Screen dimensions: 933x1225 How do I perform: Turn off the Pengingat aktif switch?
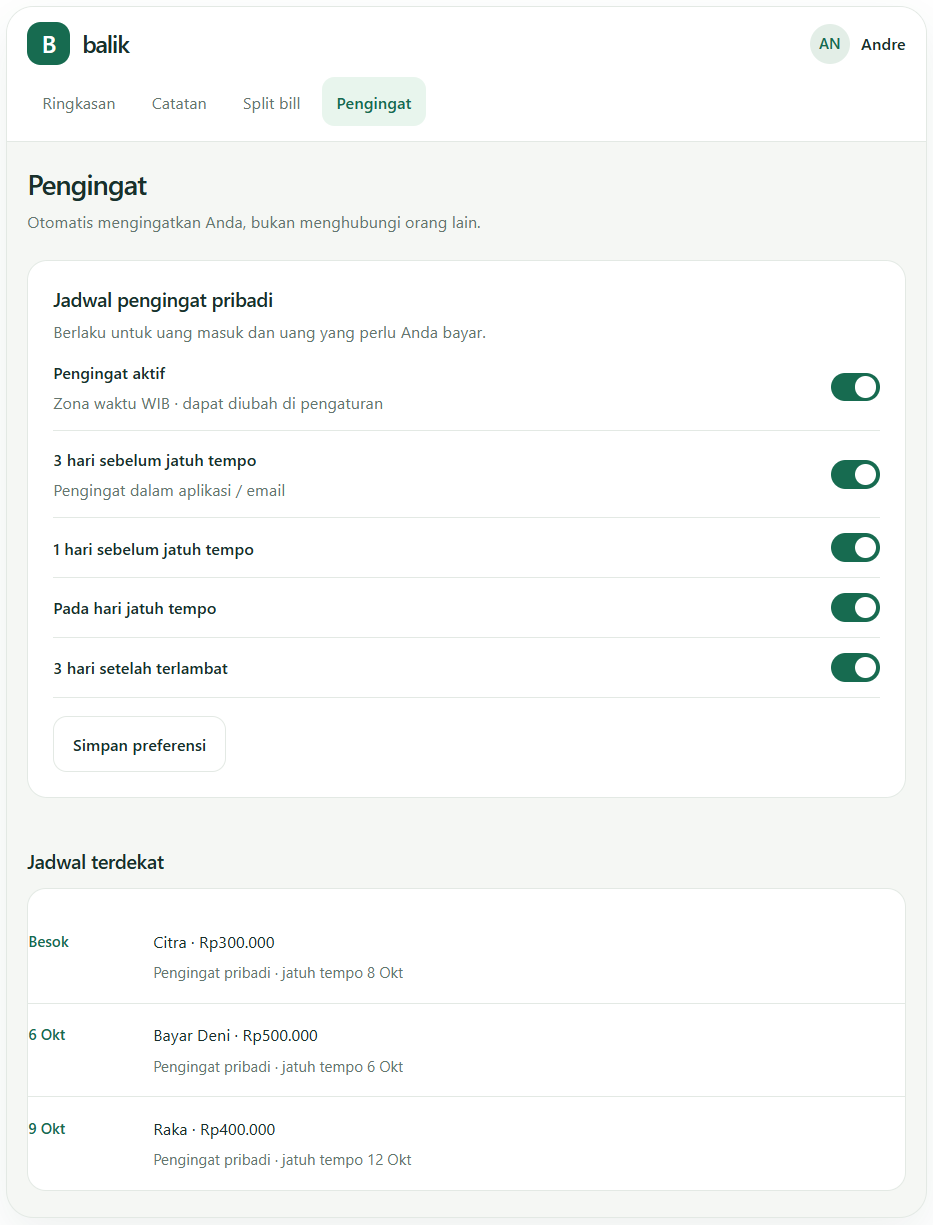click(855, 387)
